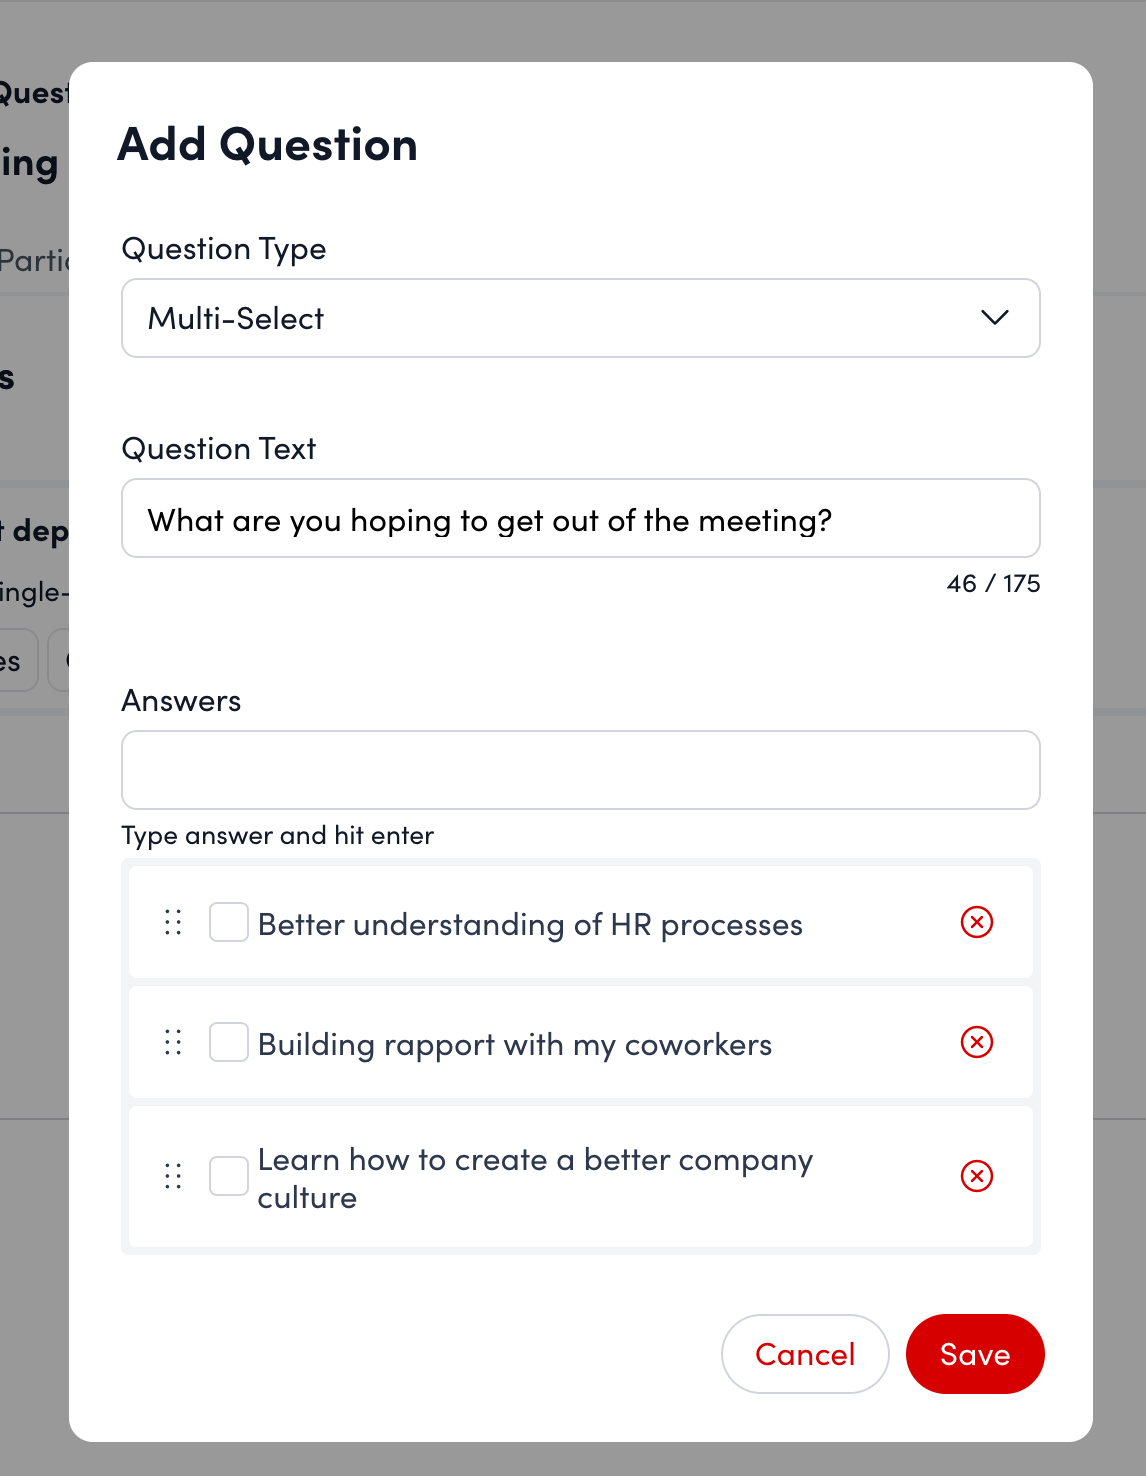Viewport: 1146px width, 1476px height.
Task: Expand the Multi-Select chevron
Action: point(994,318)
